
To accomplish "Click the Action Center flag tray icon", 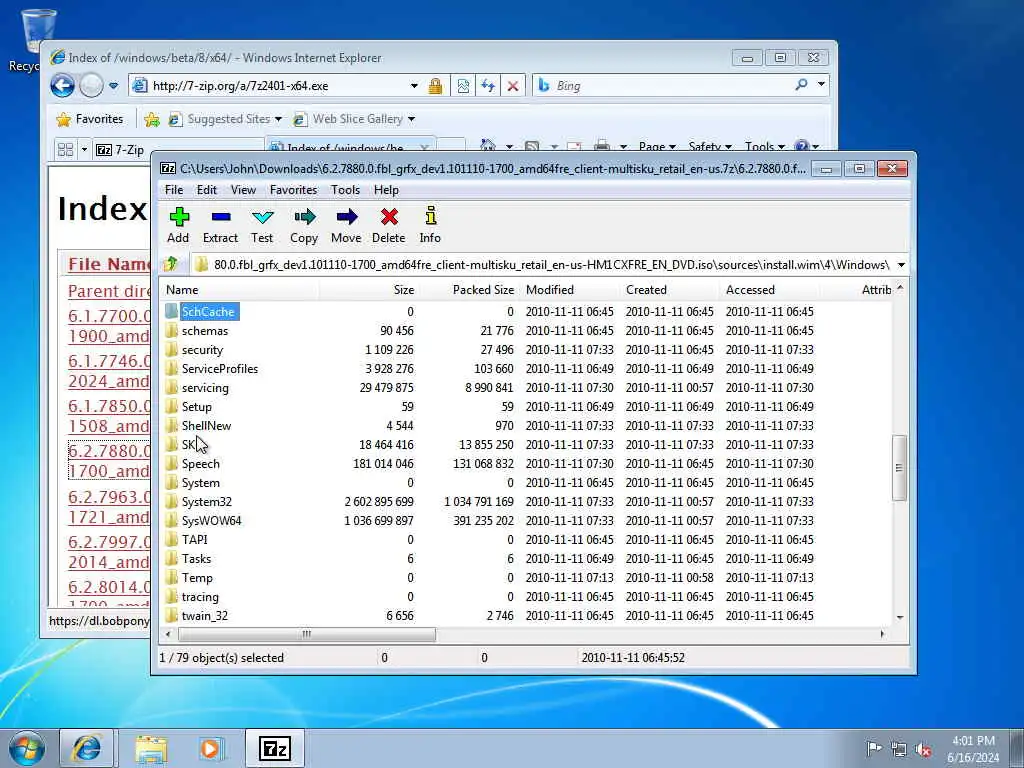I will [x=874, y=748].
